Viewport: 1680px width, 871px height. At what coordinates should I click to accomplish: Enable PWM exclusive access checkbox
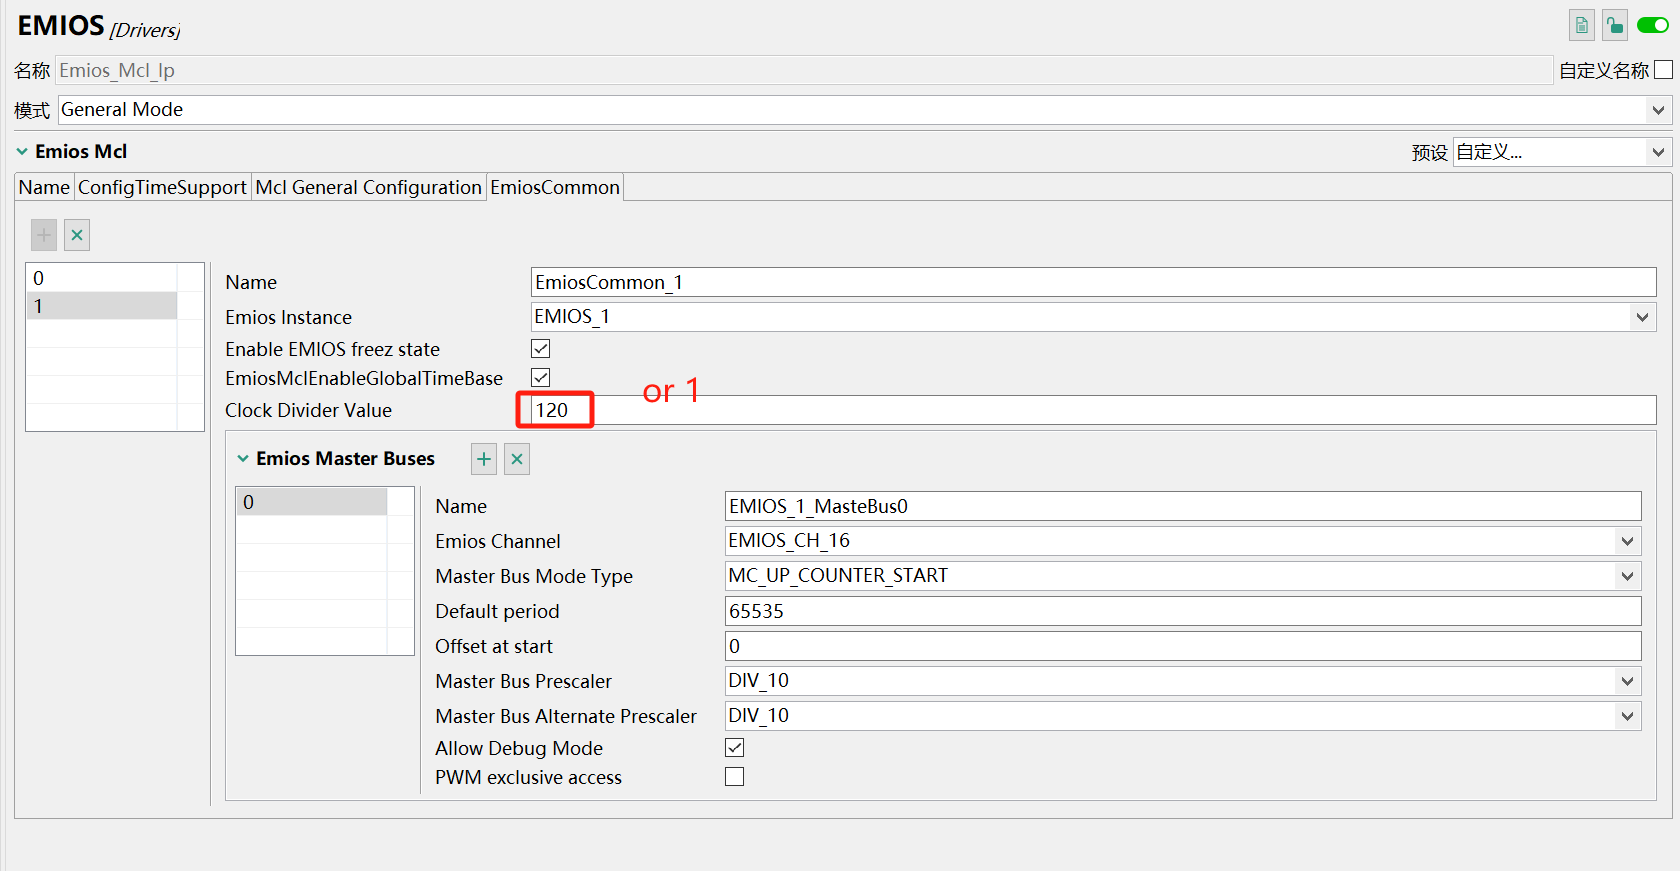tap(735, 777)
